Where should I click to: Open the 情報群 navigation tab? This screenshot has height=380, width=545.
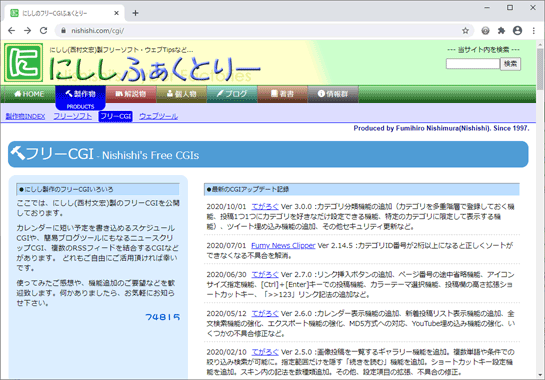pos(333,94)
